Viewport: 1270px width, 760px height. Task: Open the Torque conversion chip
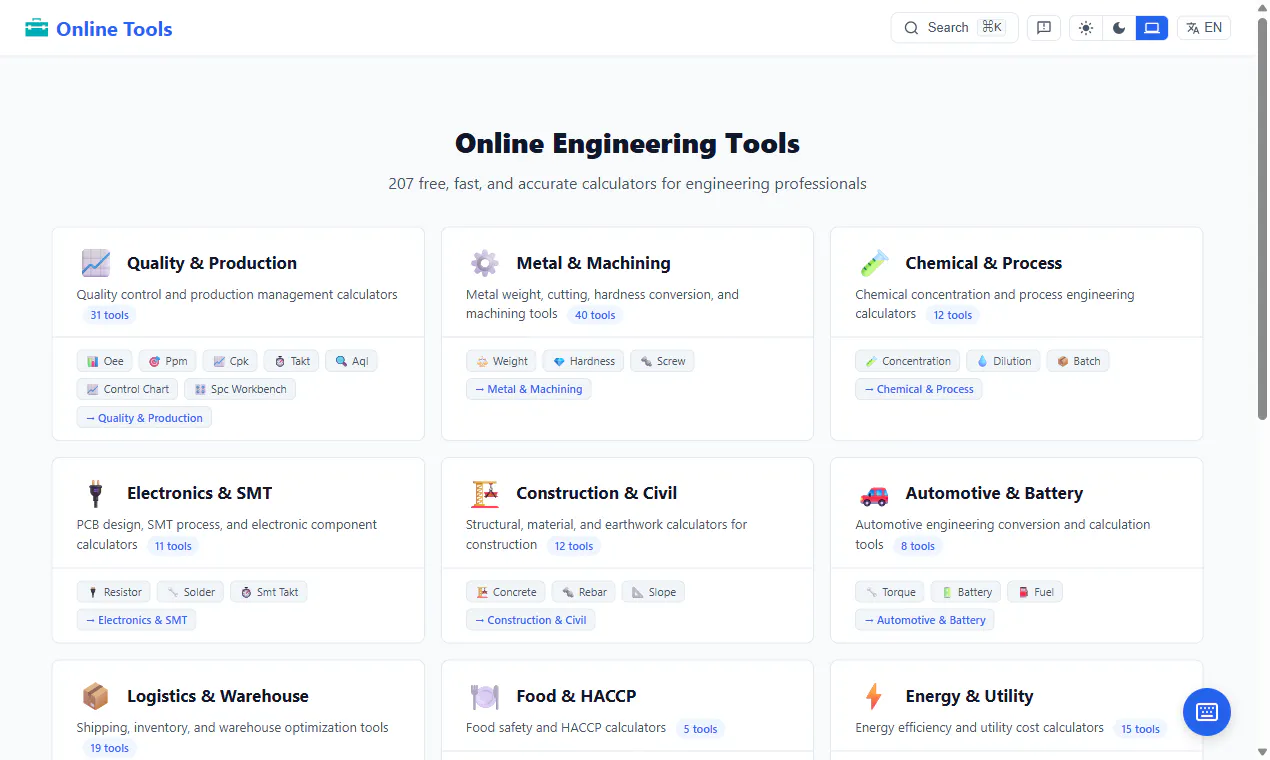coord(890,592)
